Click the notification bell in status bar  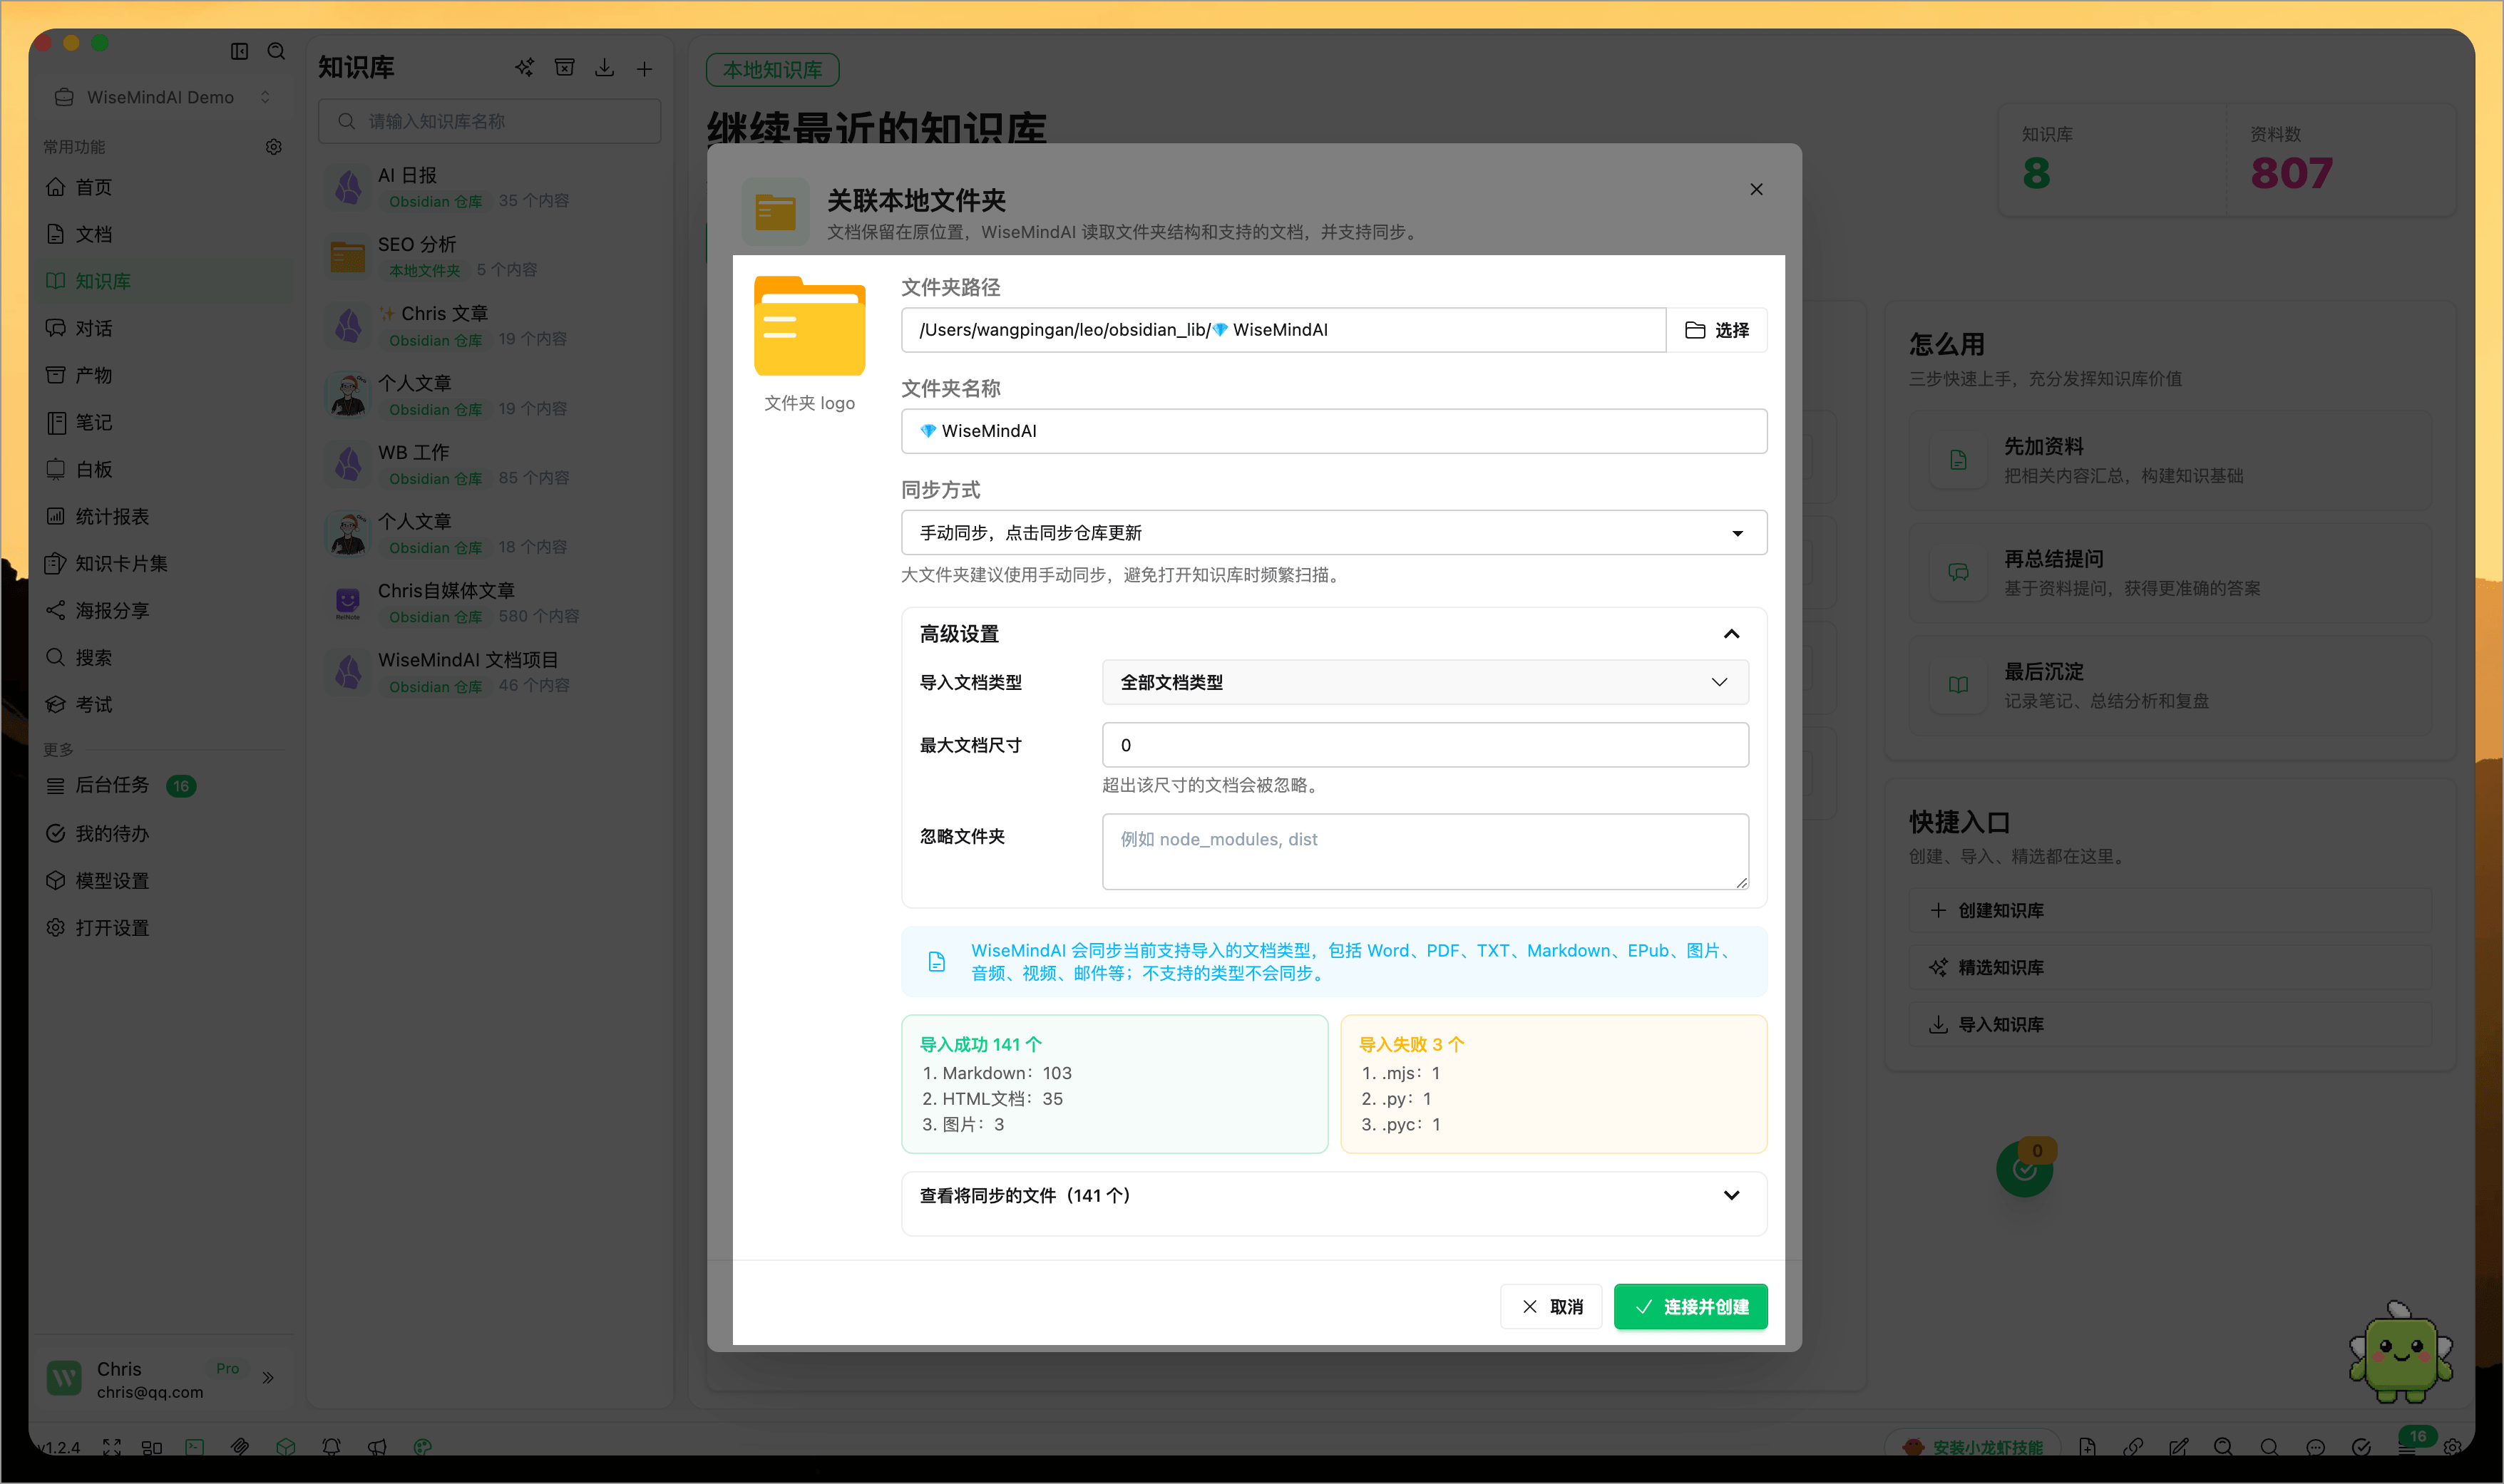coord(331,1447)
